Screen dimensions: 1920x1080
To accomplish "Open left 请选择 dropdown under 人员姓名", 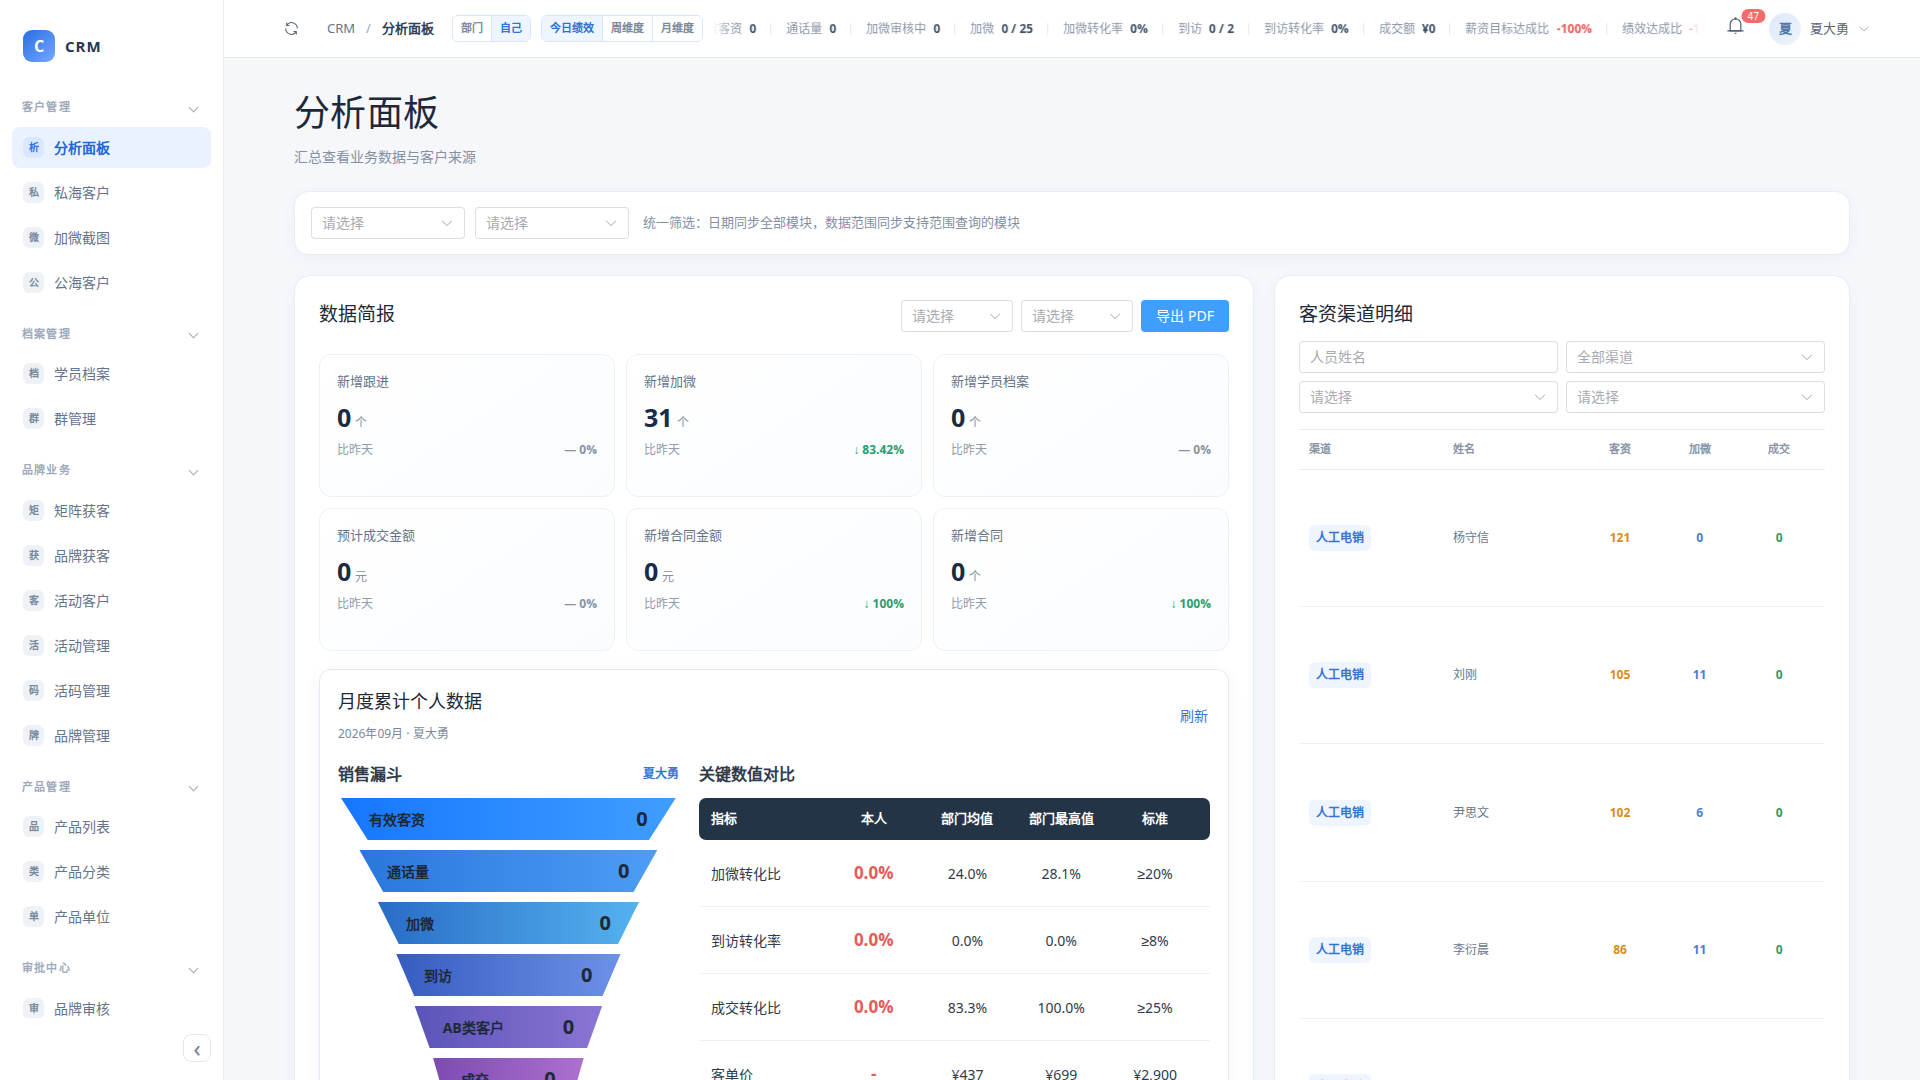I will click(1428, 397).
